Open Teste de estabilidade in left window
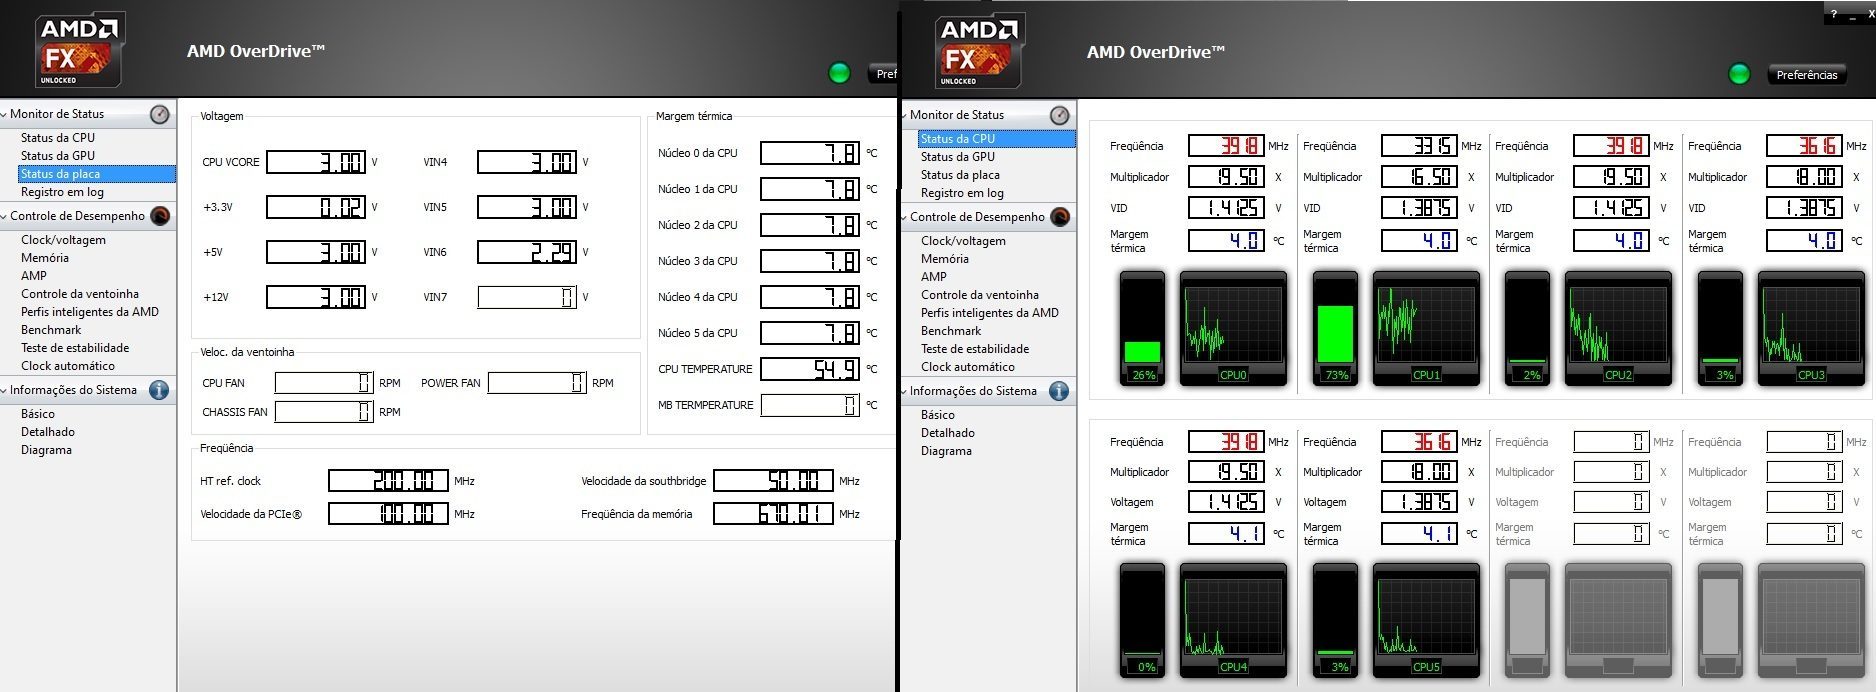The image size is (1876, 692). click(75, 348)
